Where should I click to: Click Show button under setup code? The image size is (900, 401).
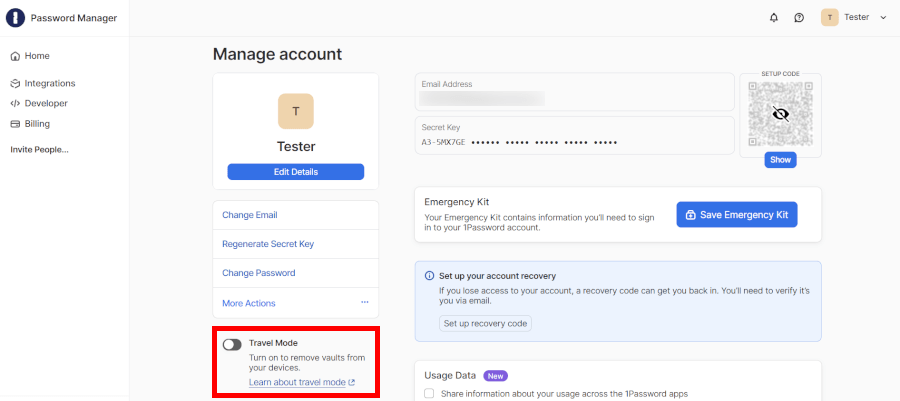[780, 160]
